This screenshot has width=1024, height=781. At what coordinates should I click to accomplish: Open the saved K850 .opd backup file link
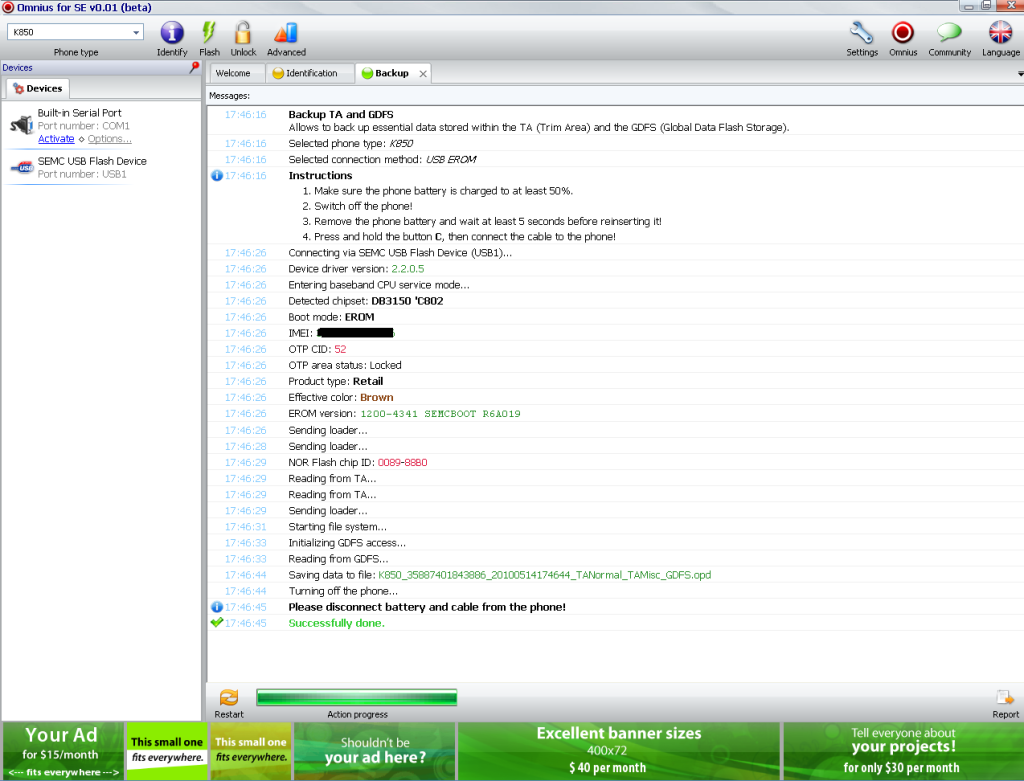click(x=545, y=575)
